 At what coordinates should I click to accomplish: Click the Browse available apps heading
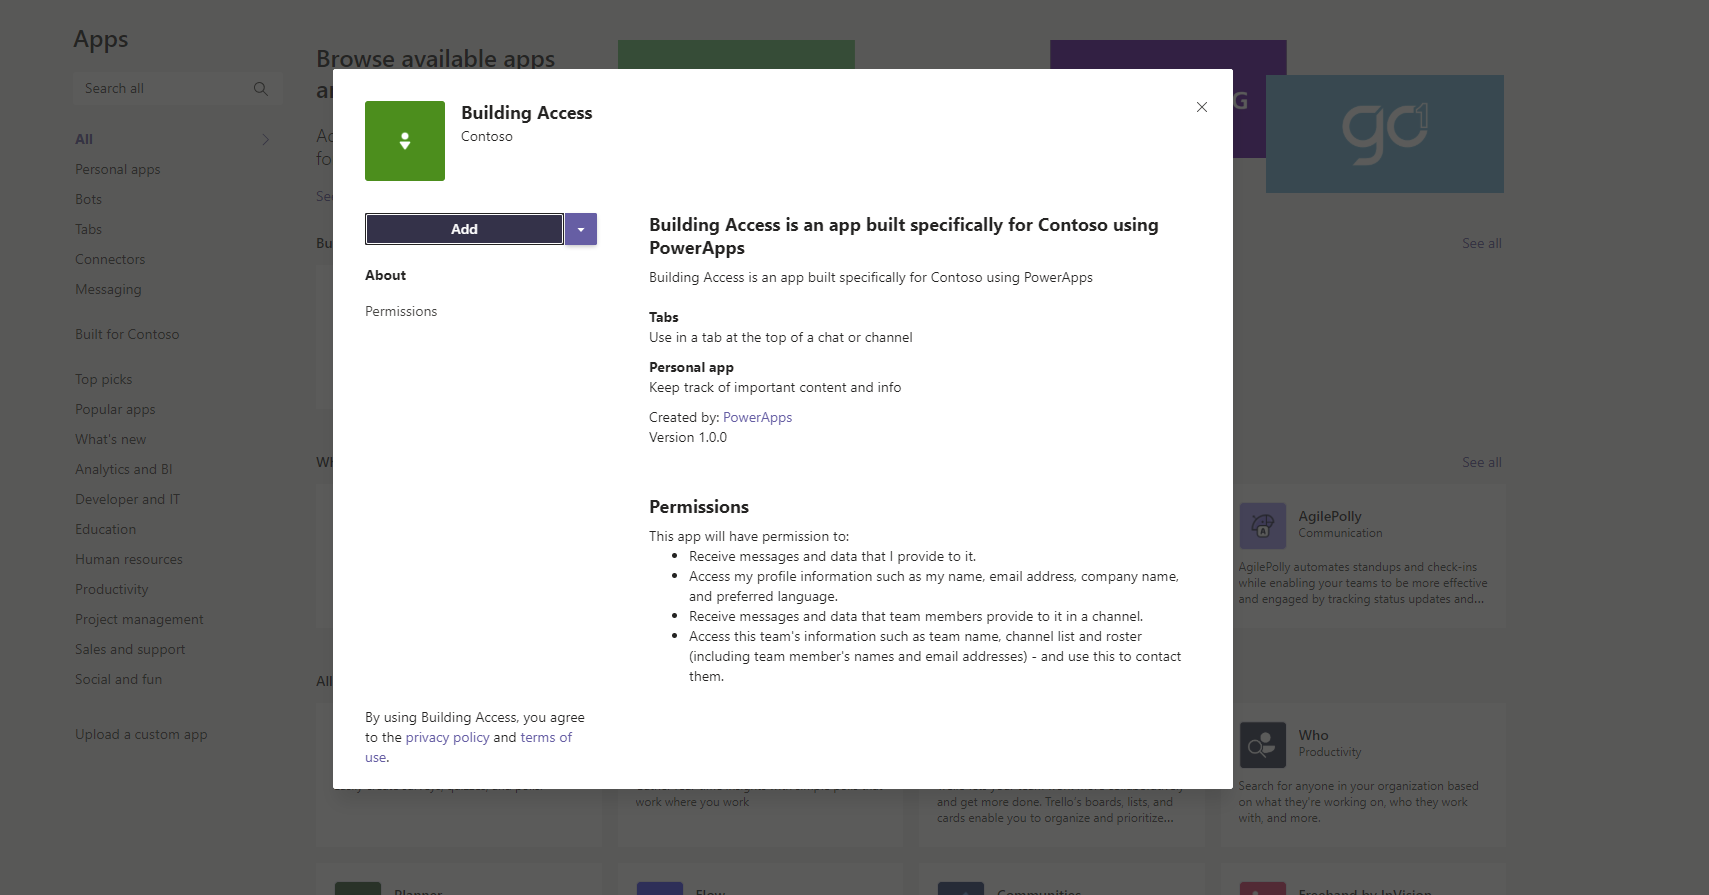[435, 58]
